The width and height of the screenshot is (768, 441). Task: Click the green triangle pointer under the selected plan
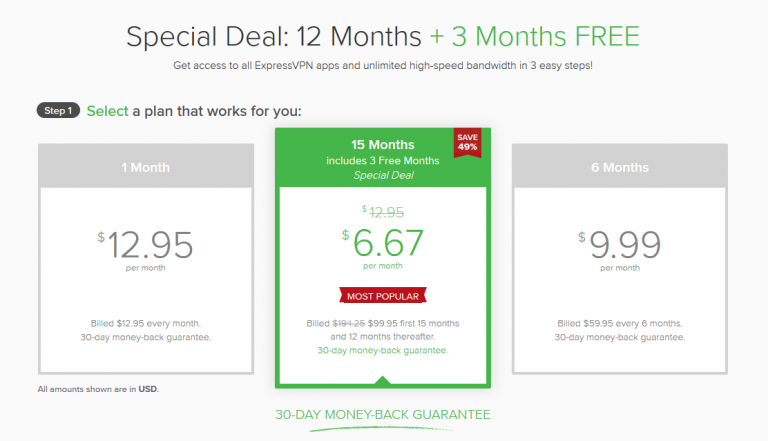coord(383,380)
